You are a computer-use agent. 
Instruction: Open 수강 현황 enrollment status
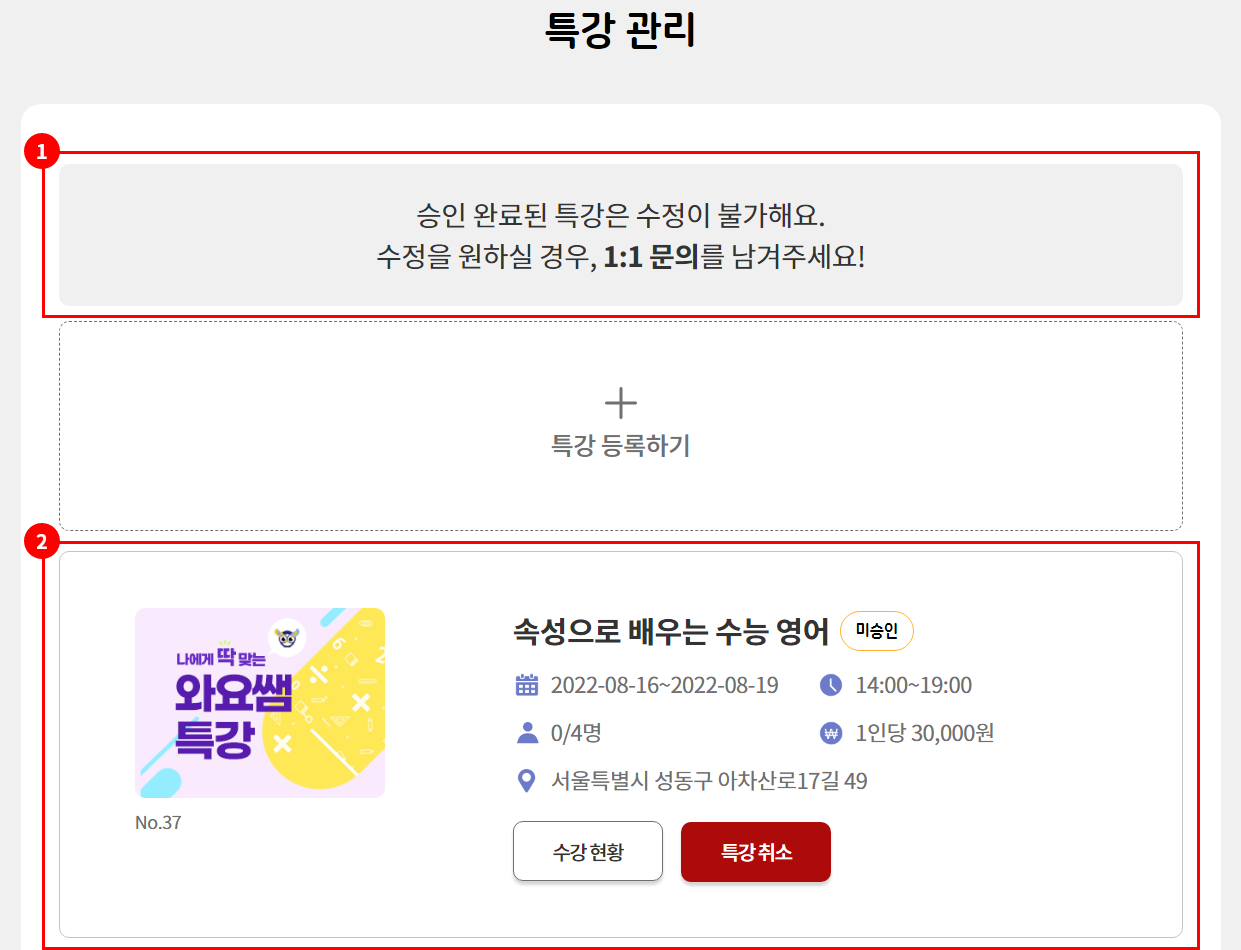point(588,852)
